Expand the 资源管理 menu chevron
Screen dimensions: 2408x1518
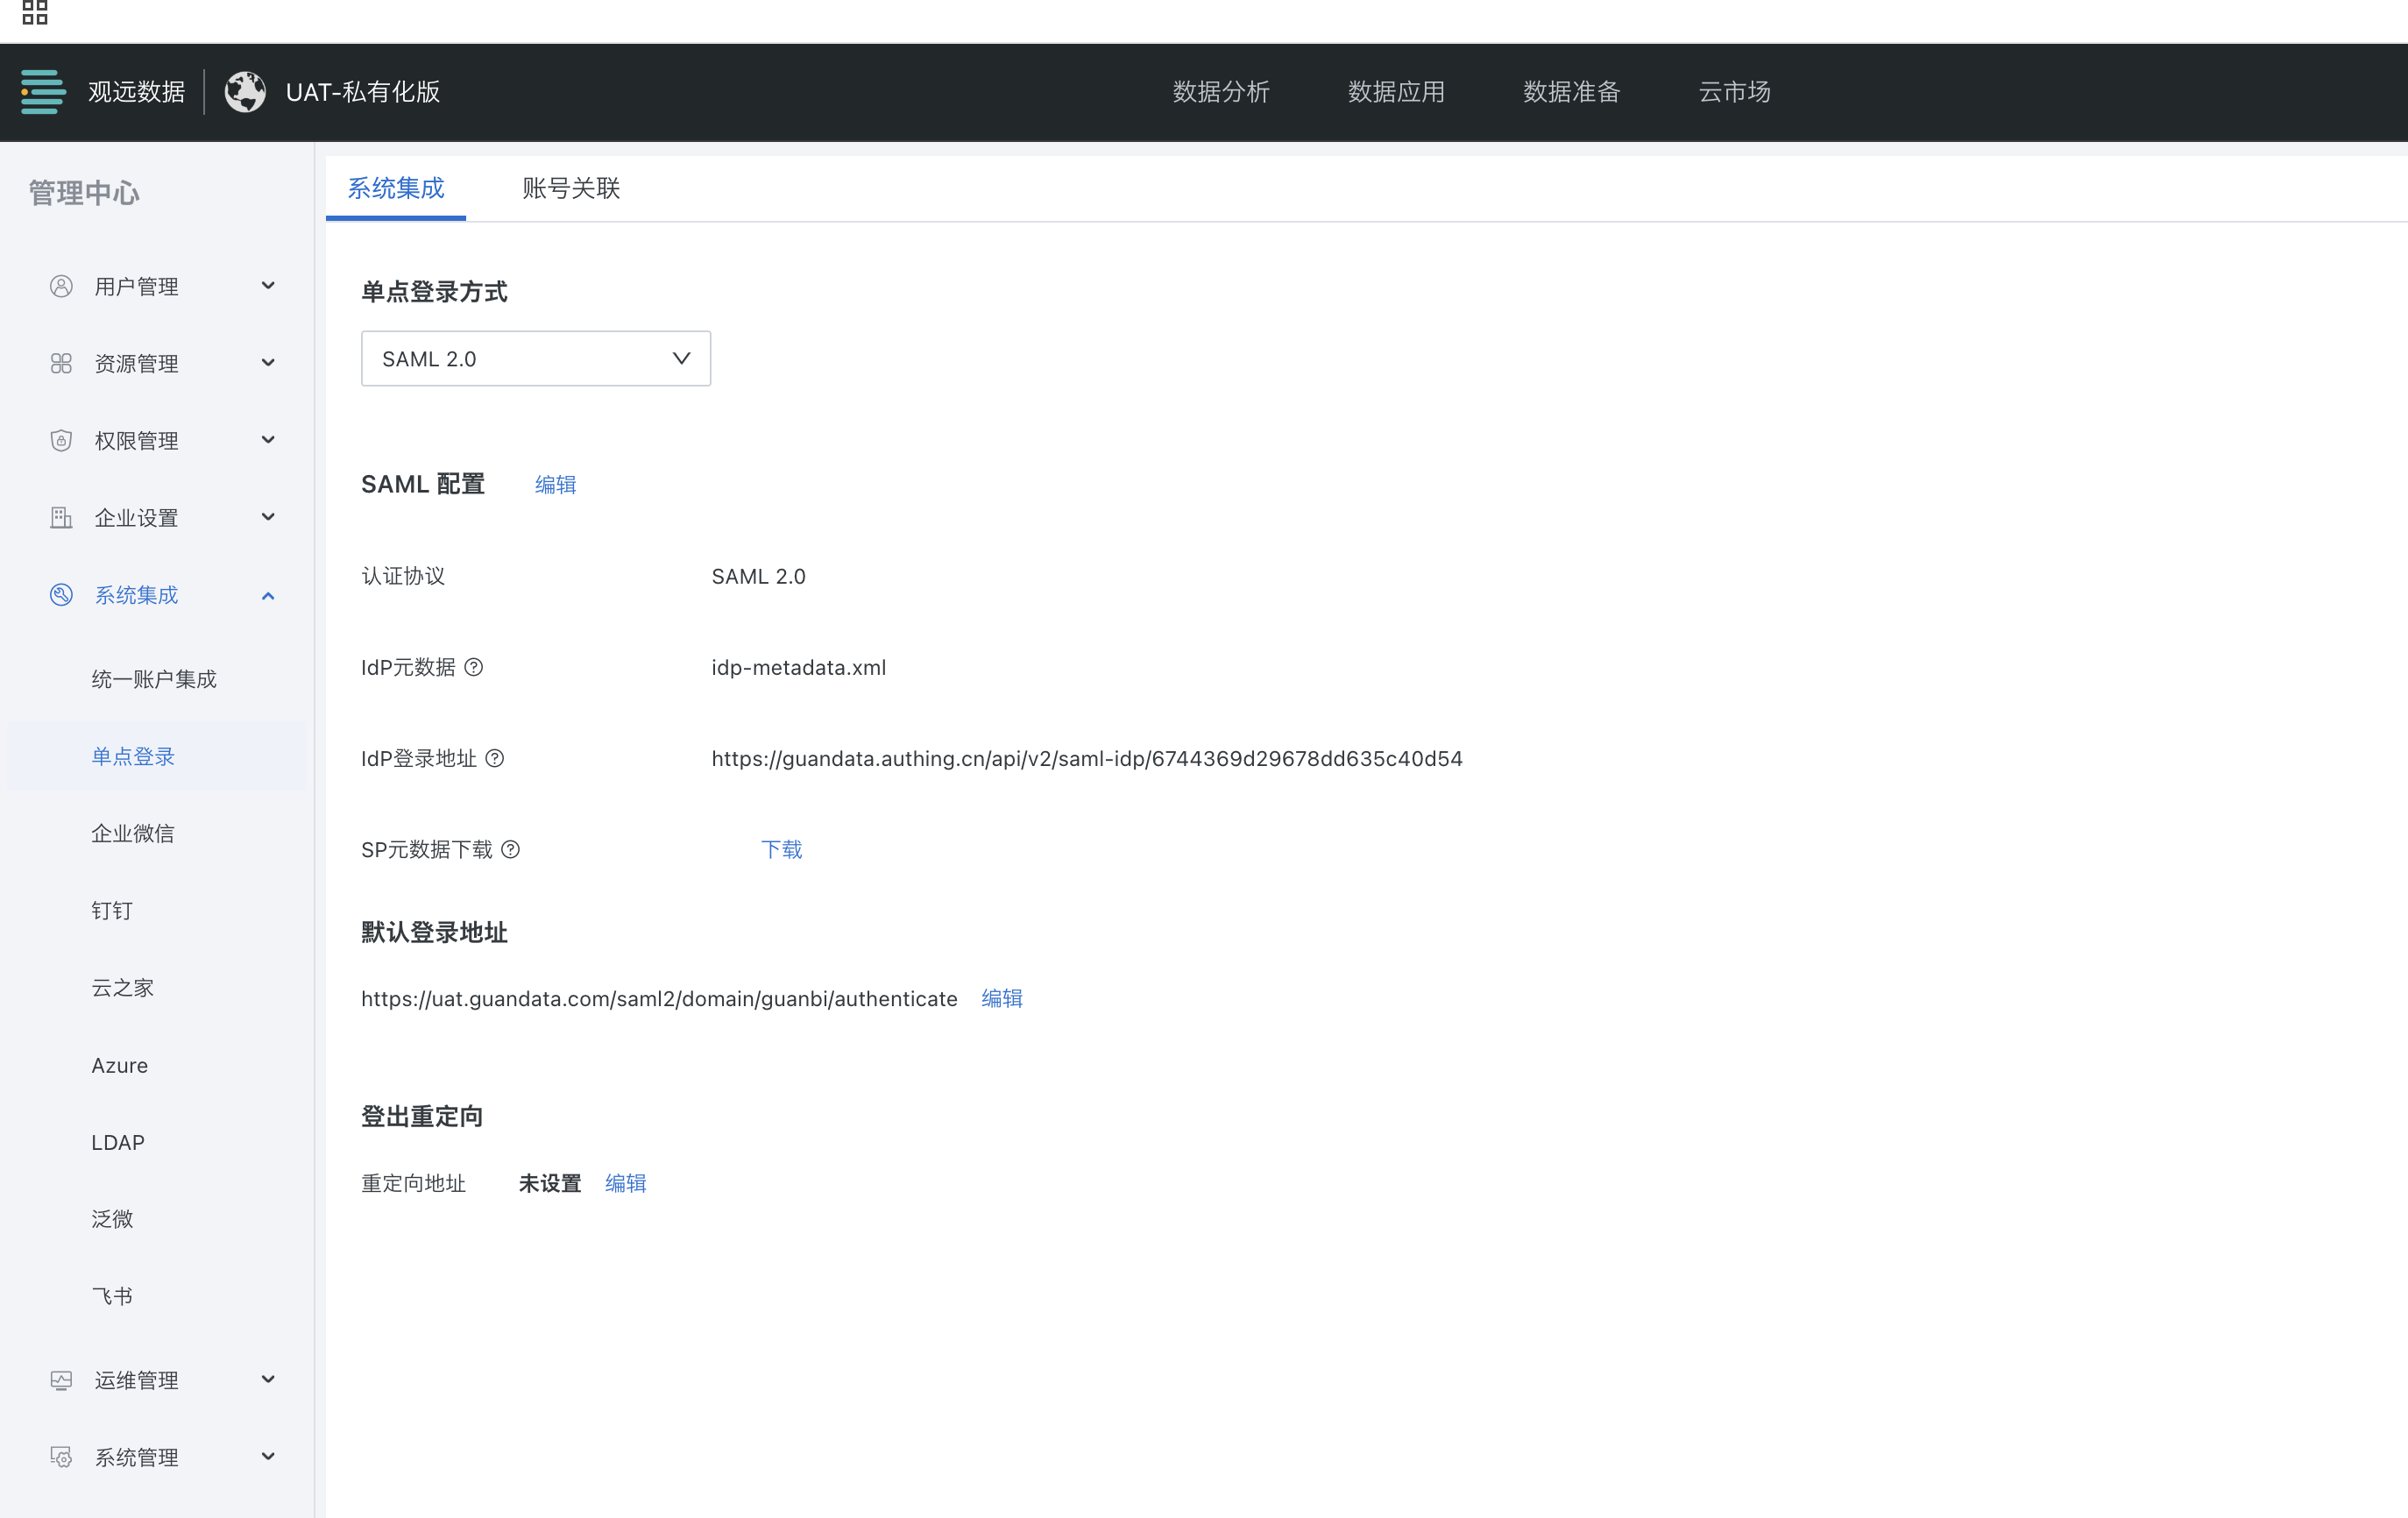tap(268, 363)
